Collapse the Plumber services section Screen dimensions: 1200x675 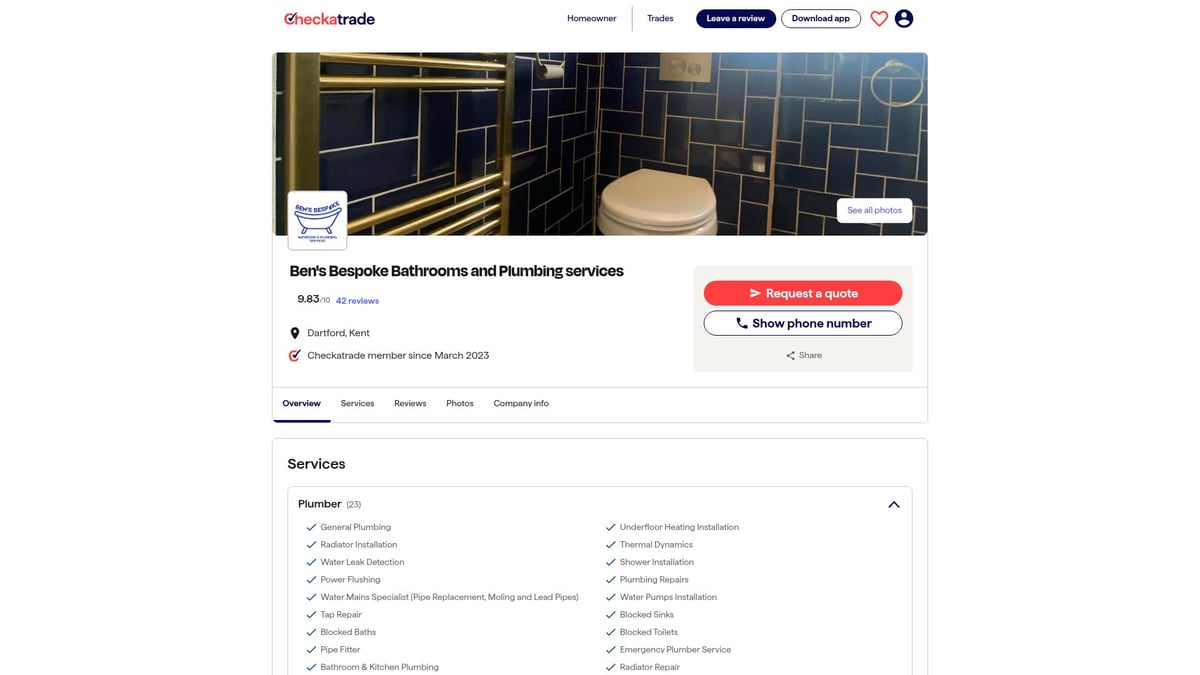[894, 505]
